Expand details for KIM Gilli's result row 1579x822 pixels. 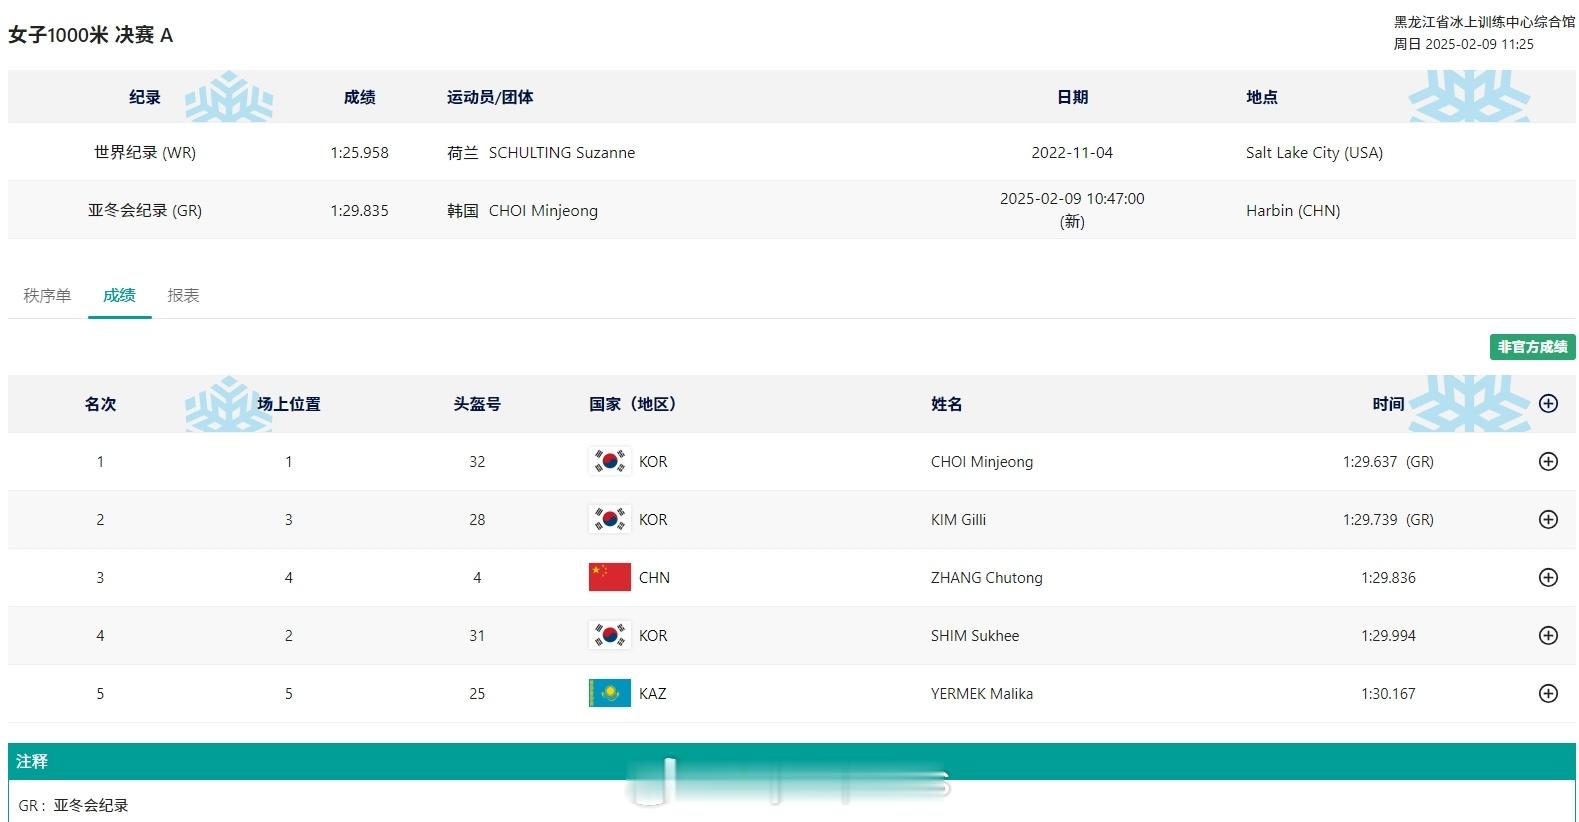[x=1548, y=519]
